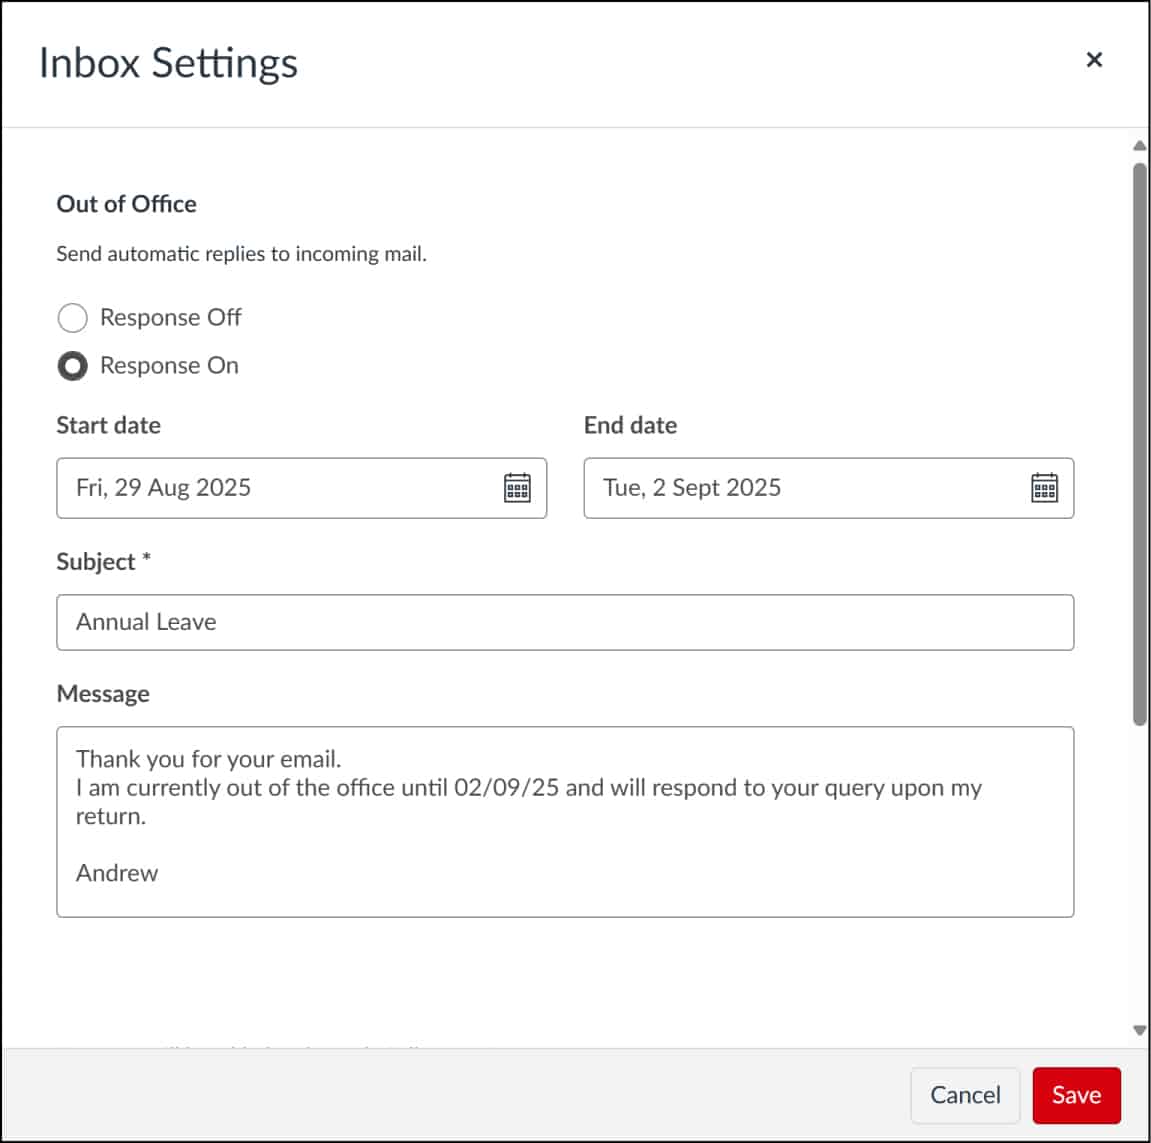The width and height of the screenshot is (1151, 1143).
Task: Click the "Start date" field label
Action: click(108, 425)
